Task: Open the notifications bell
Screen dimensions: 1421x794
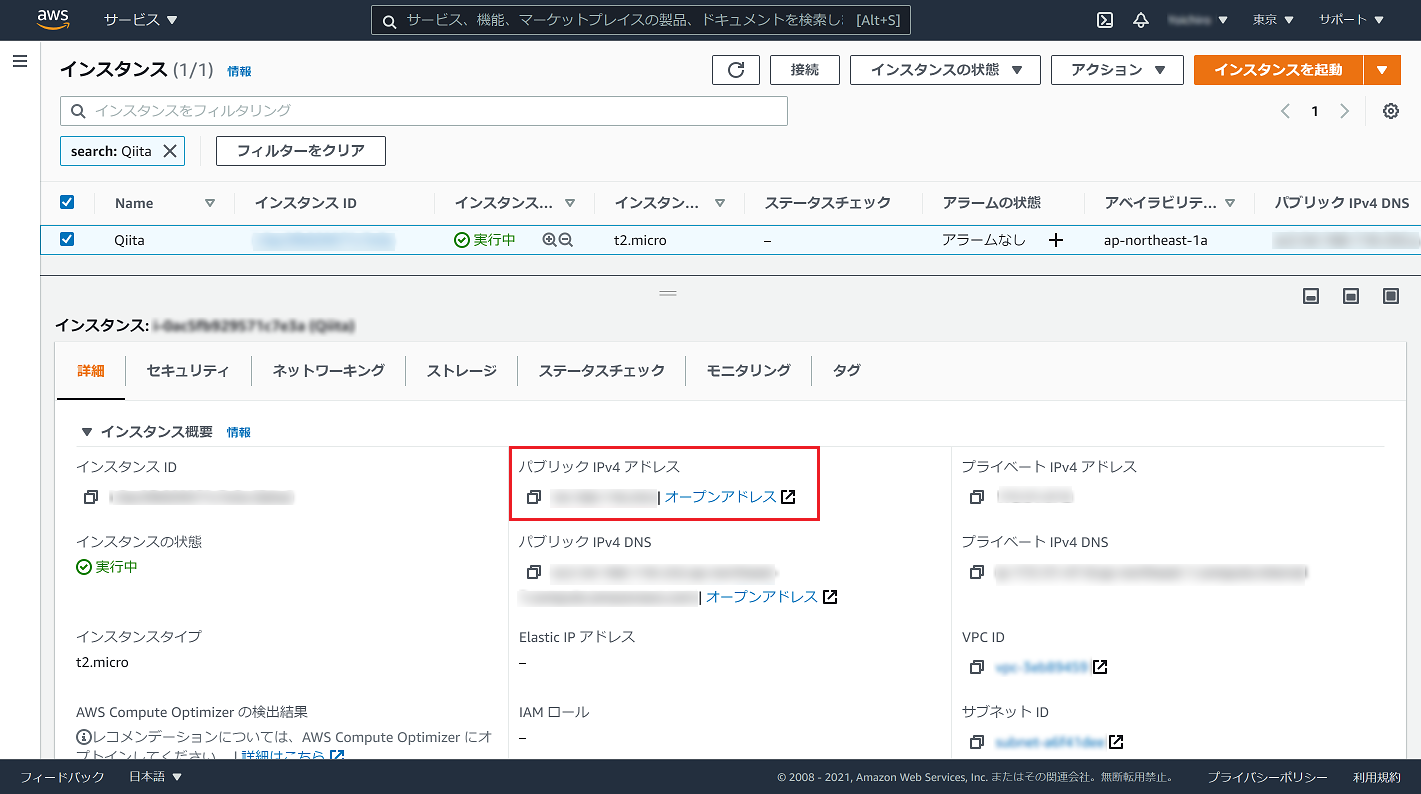Action: pyautogui.click(x=1141, y=20)
